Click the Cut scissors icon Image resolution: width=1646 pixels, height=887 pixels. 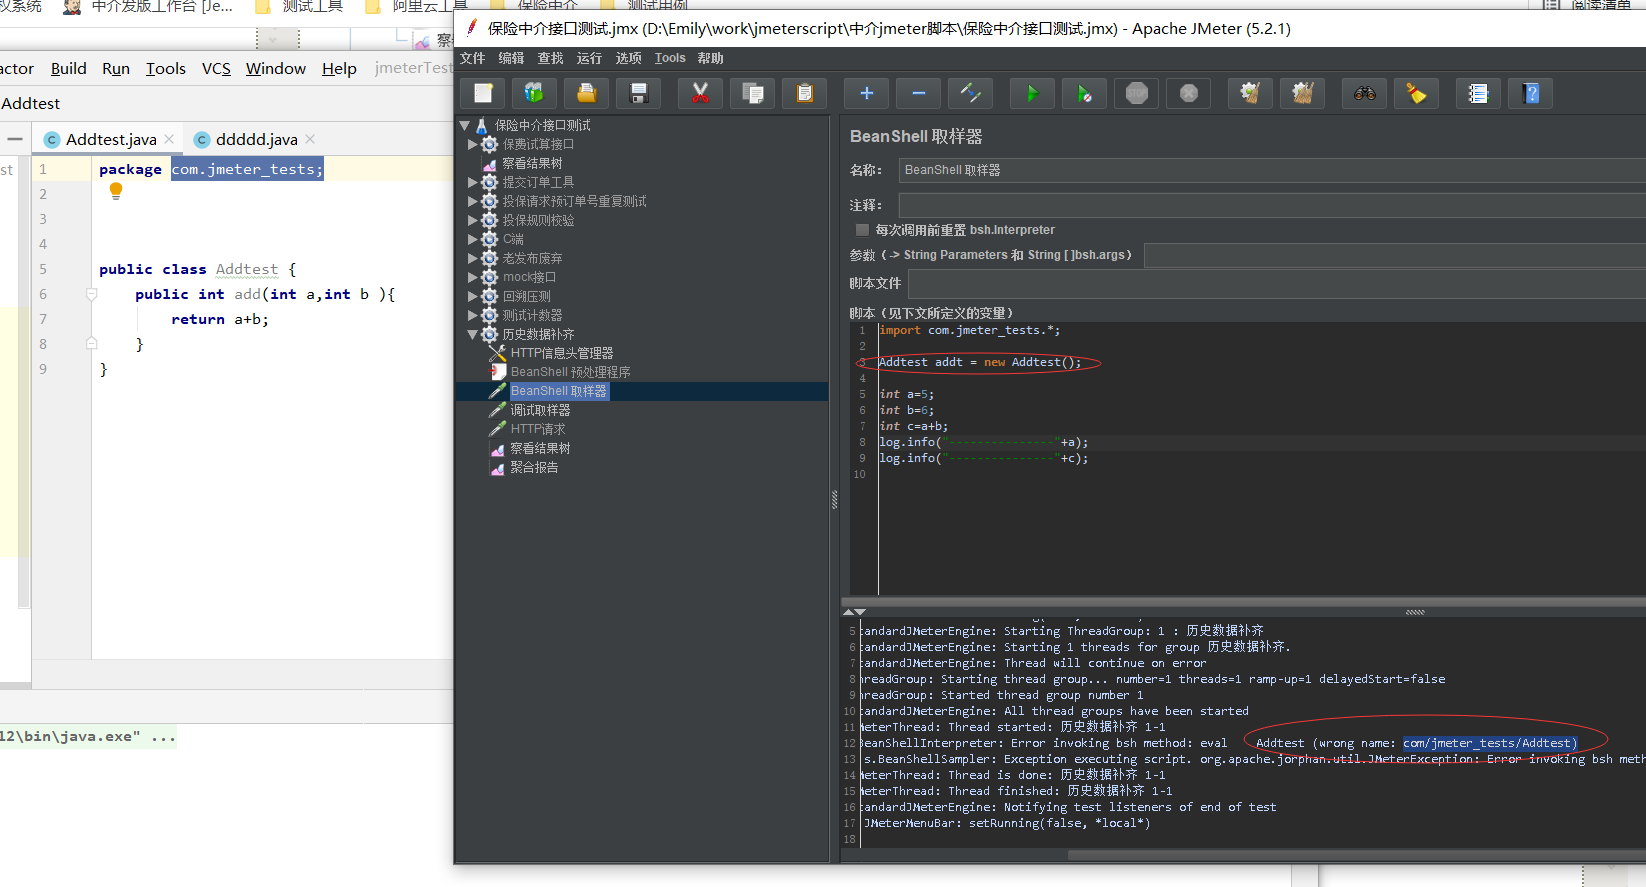click(701, 93)
